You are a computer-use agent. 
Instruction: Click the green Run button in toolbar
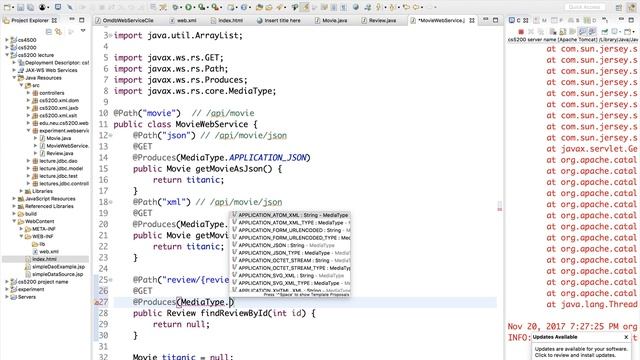188,7
